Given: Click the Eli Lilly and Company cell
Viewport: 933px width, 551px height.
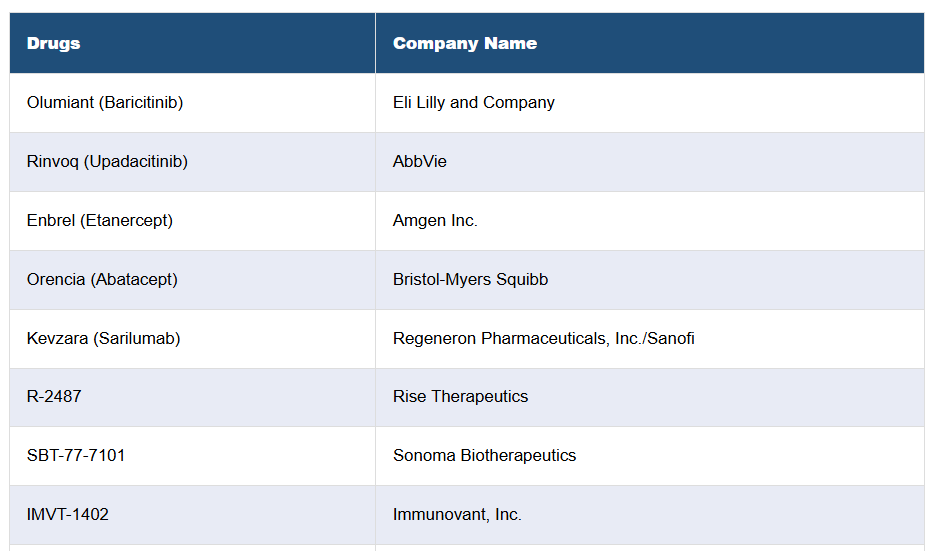Looking at the screenshot, I should [x=474, y=102].
